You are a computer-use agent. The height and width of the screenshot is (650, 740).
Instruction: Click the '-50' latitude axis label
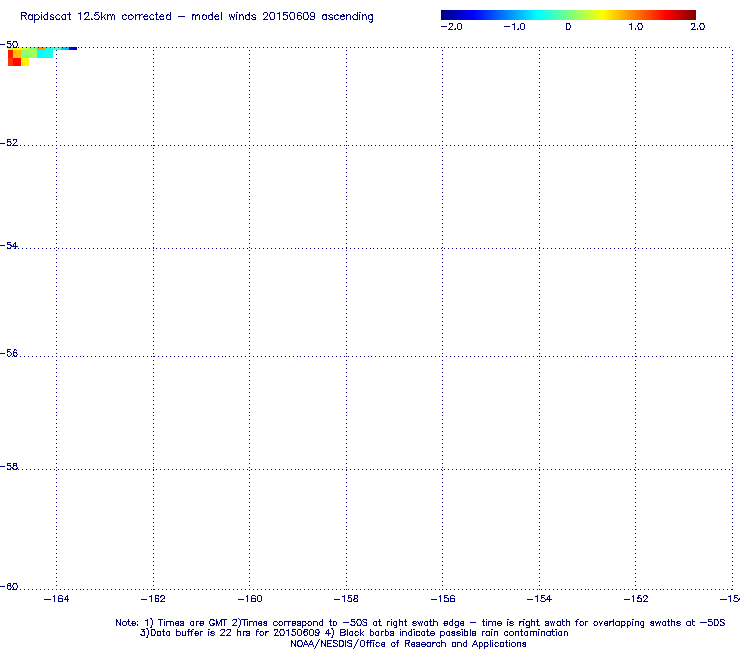[9, 44]
